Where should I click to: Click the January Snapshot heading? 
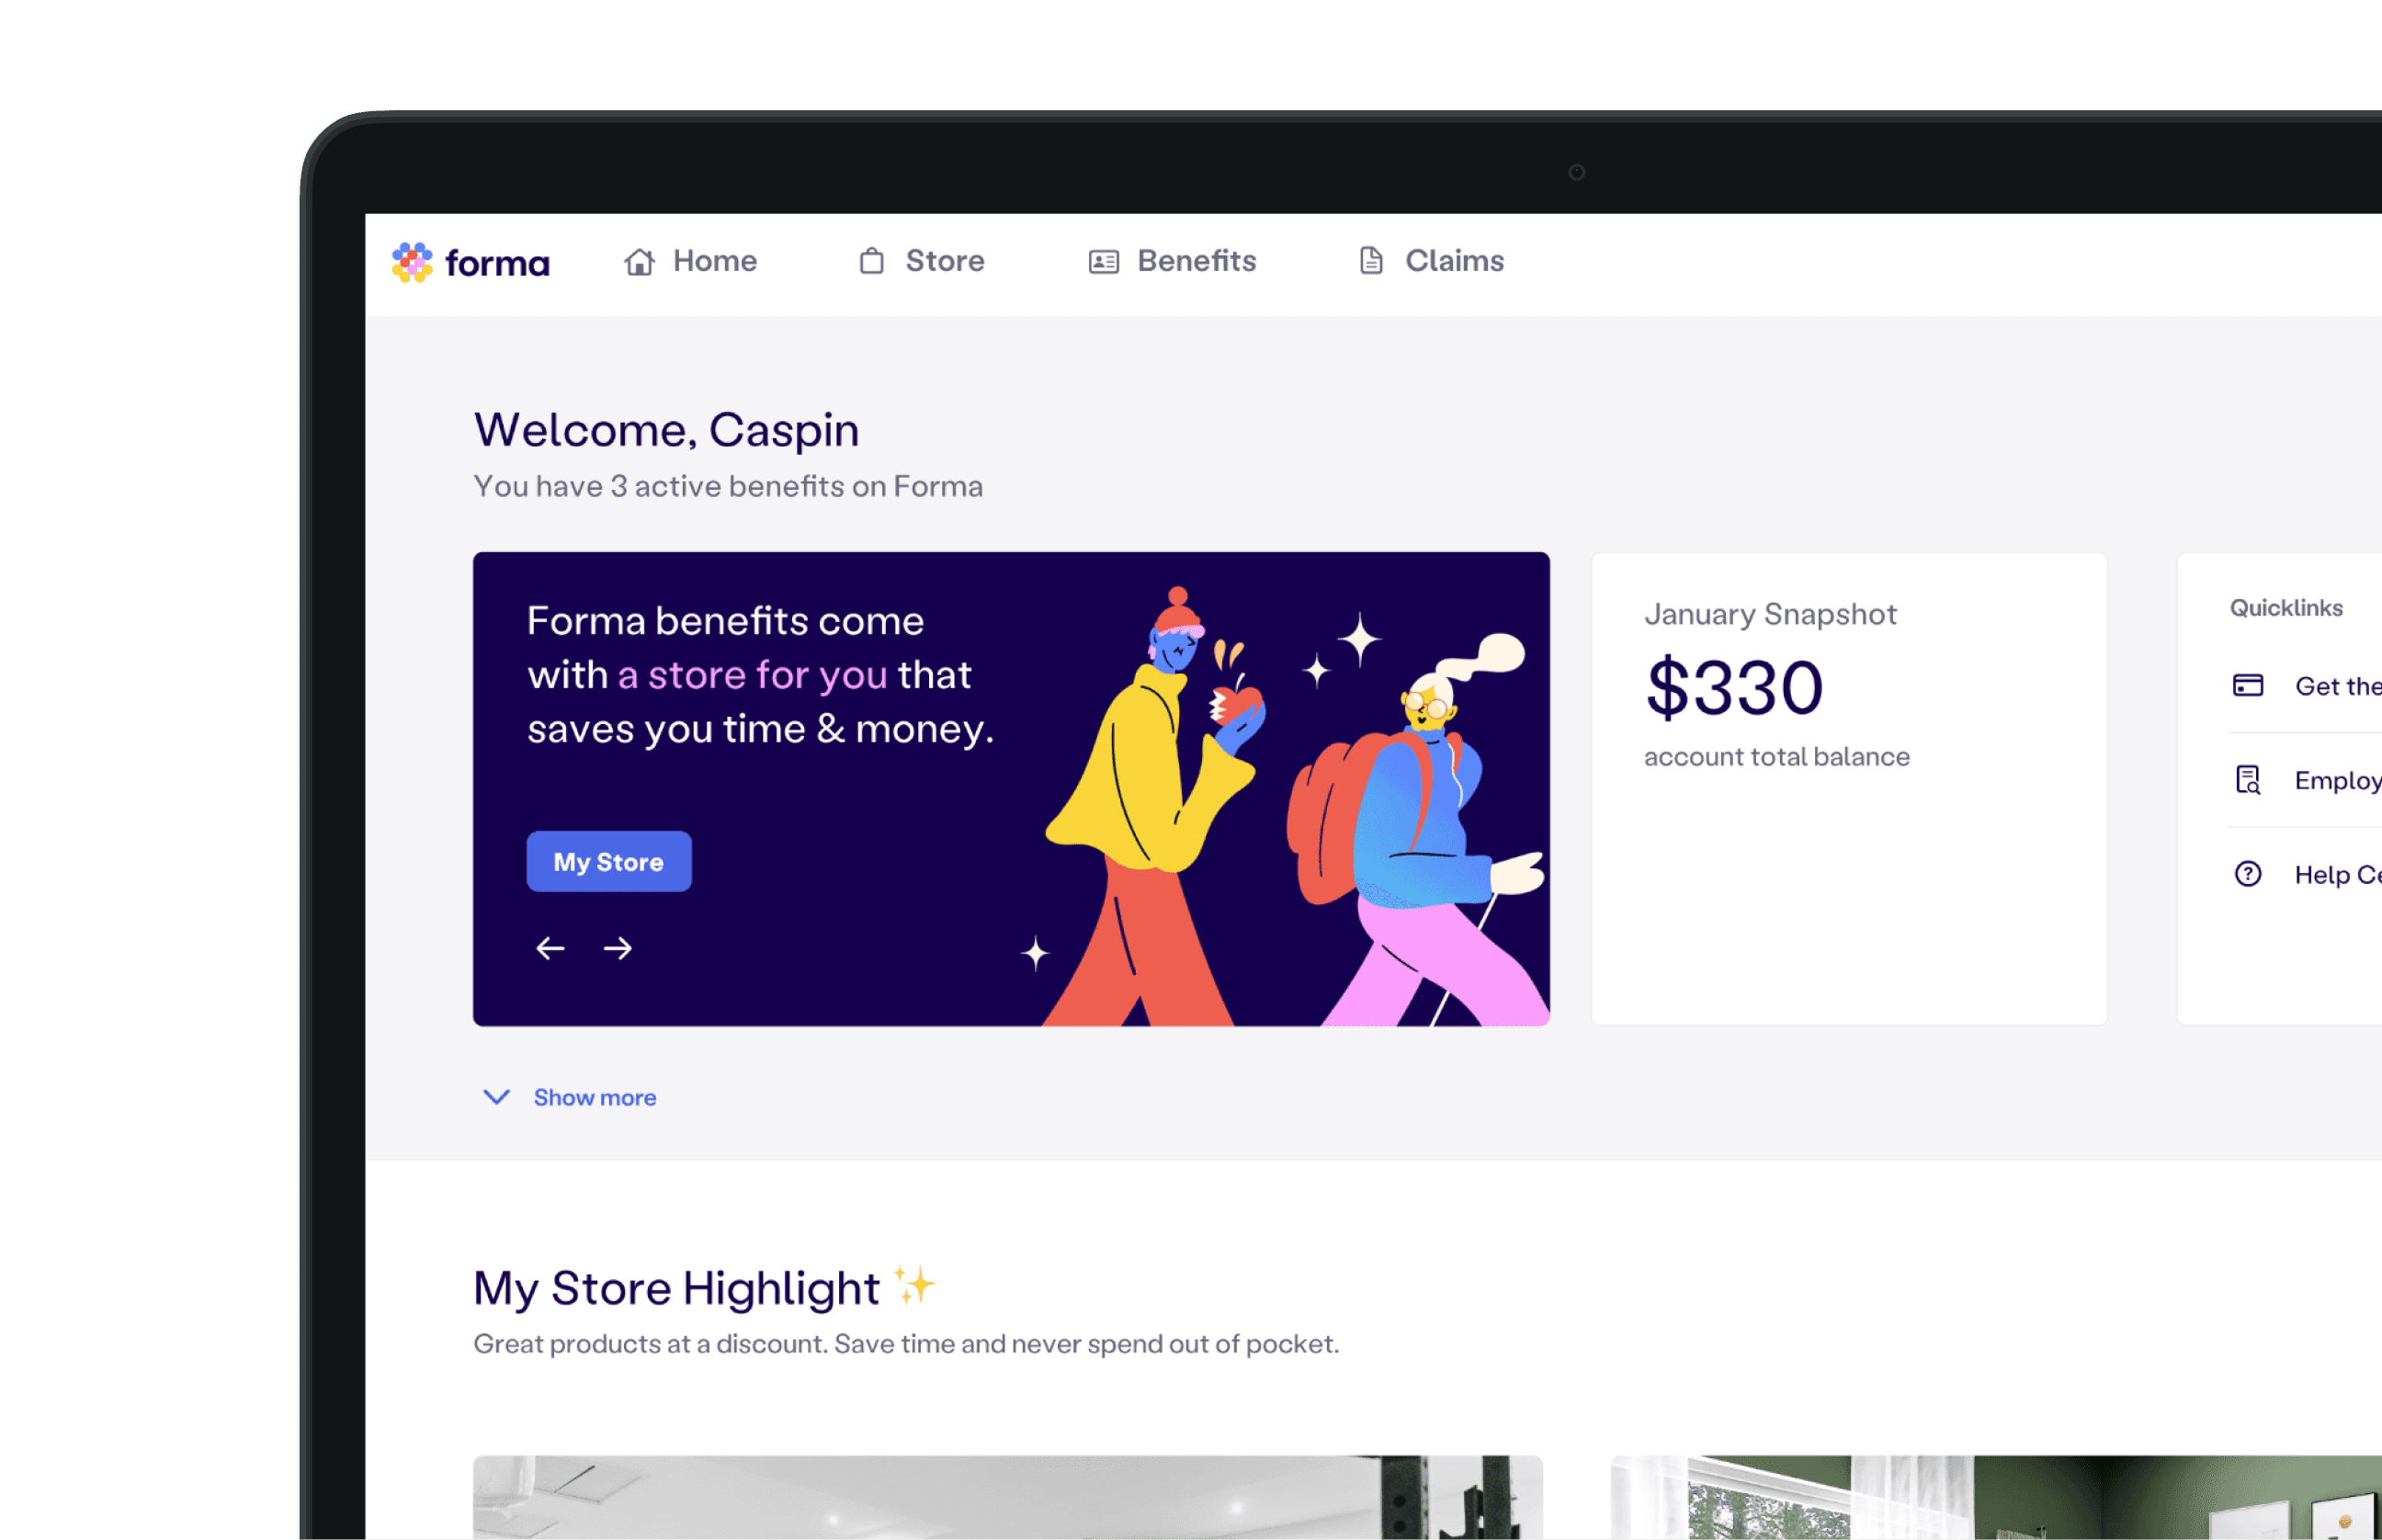pos(1770,614)
